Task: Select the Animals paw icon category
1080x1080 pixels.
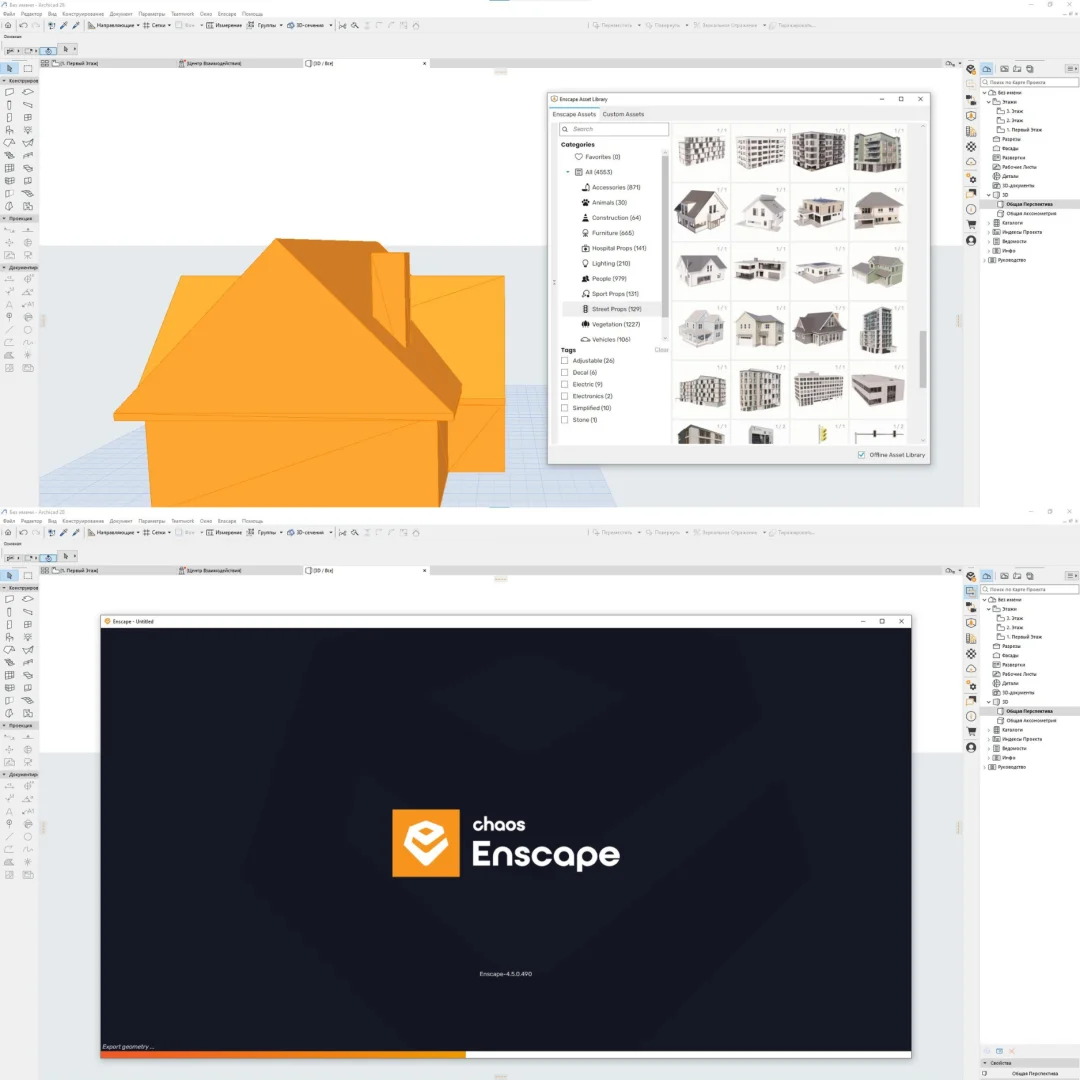Action: [584, 203]
